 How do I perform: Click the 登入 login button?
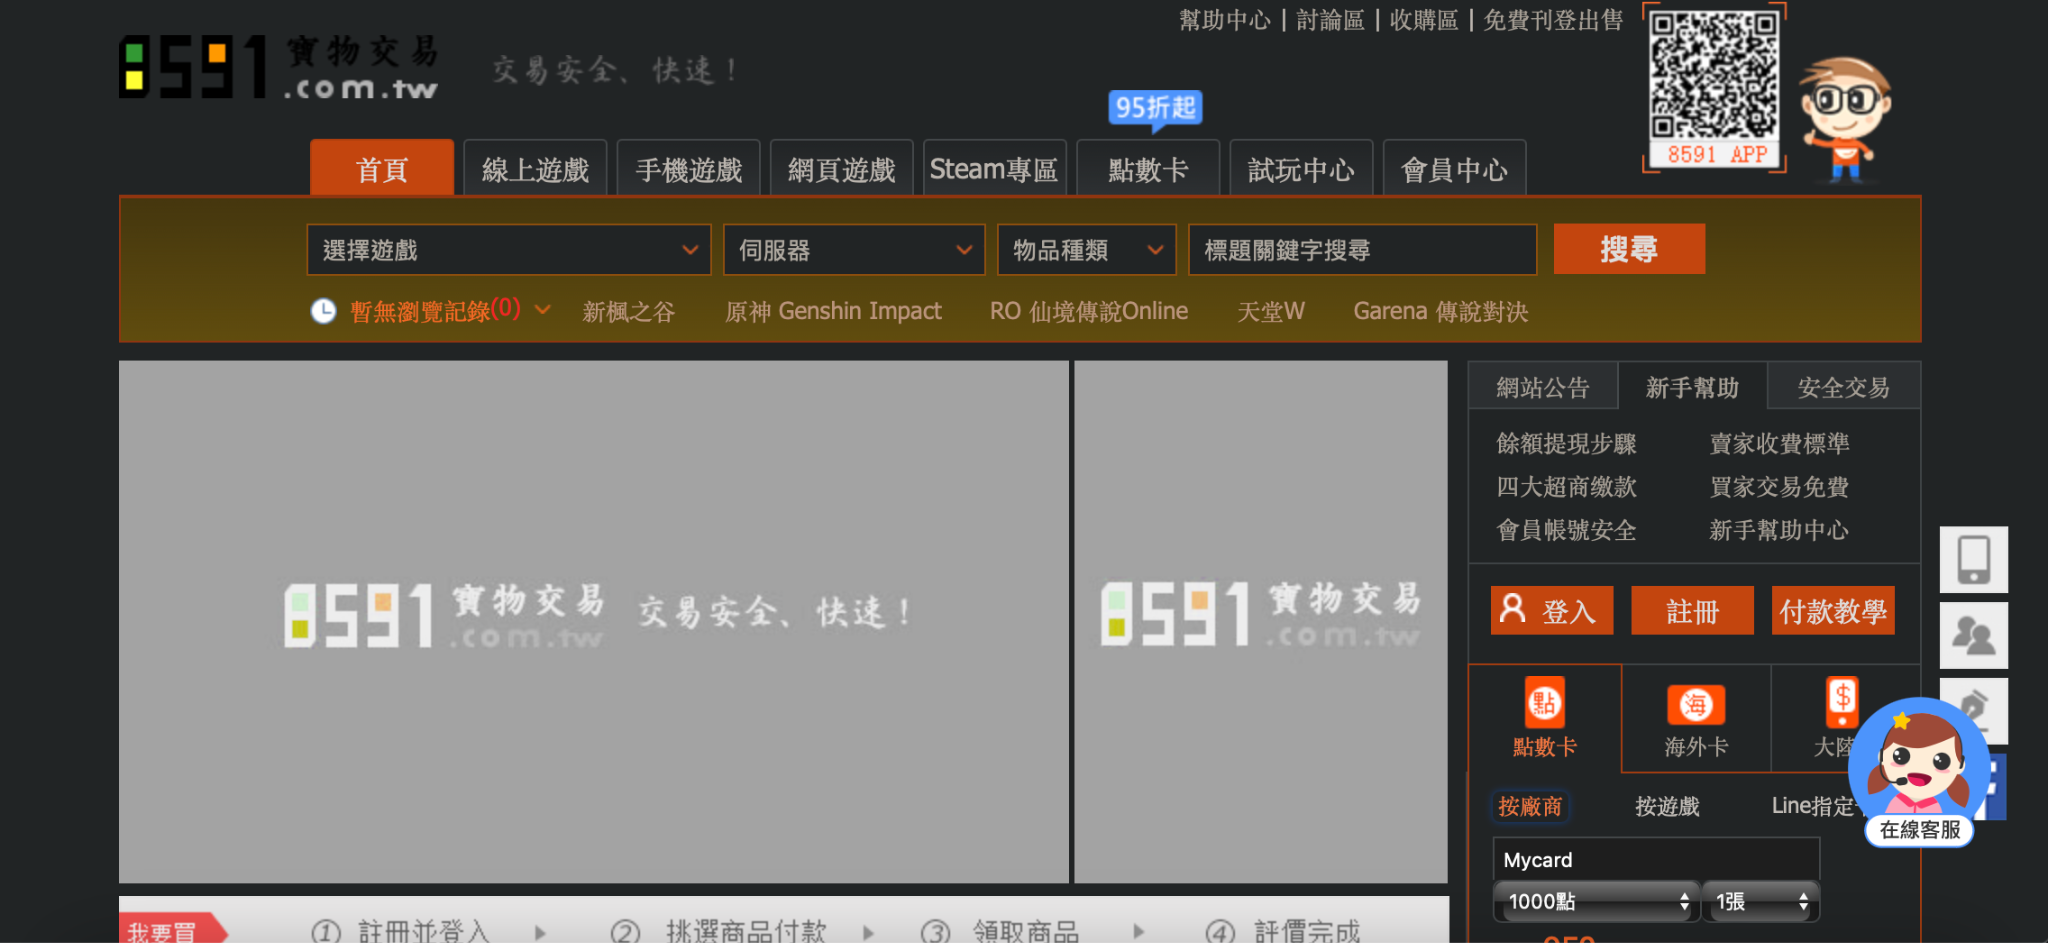point(1552,610)
